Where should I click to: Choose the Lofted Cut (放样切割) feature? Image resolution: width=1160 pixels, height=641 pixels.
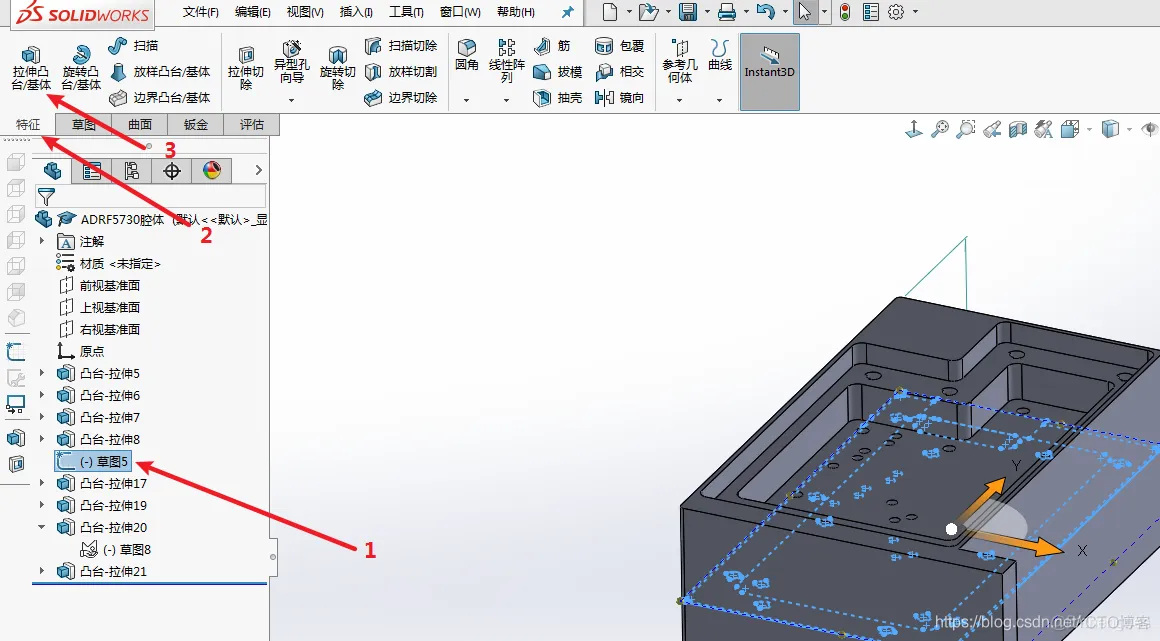pyautogui.click(x=401, y=72)
